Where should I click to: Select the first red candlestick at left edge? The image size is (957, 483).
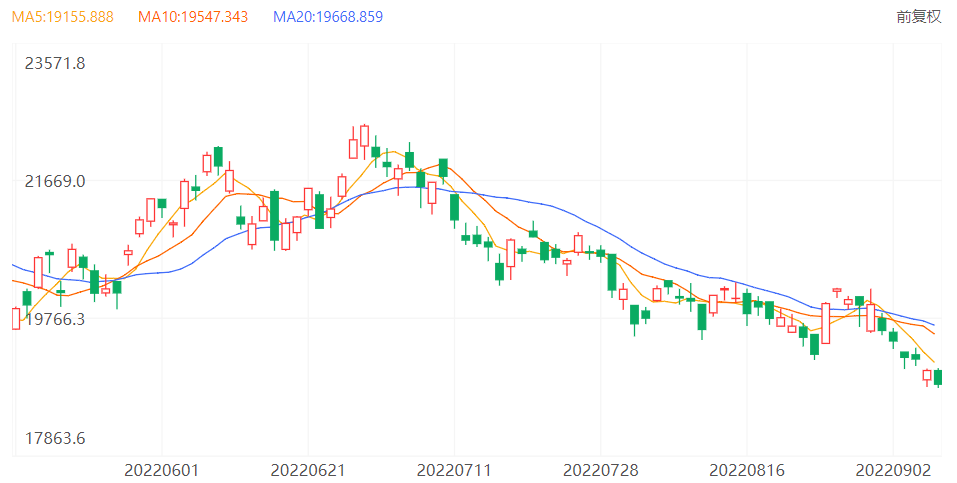(x=16, y=319)
